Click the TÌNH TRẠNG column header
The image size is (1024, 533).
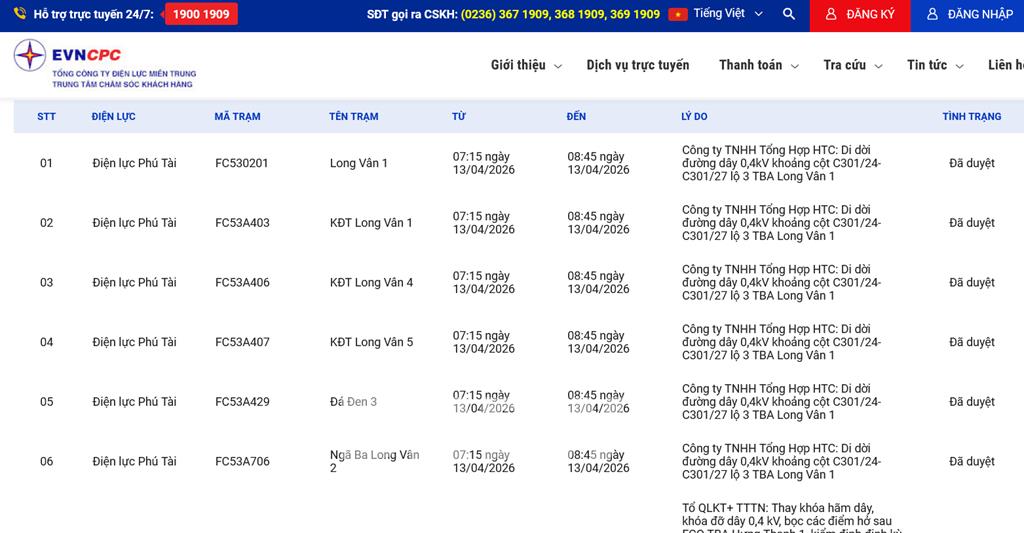[x=971, y=117]
